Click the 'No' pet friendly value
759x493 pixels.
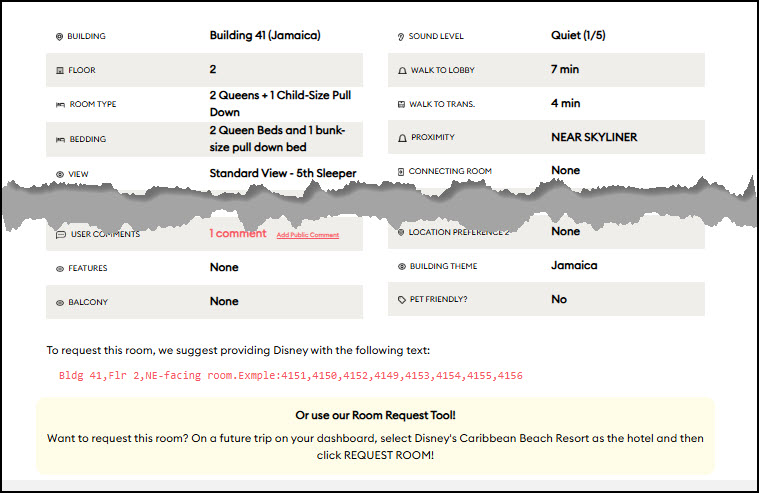[x=559, y=299]
